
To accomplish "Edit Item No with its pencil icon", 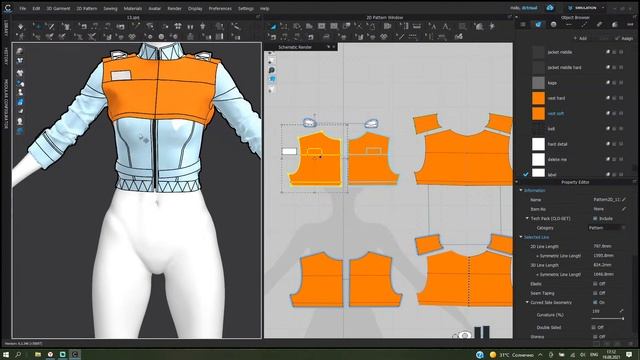I will coord(624,209).
